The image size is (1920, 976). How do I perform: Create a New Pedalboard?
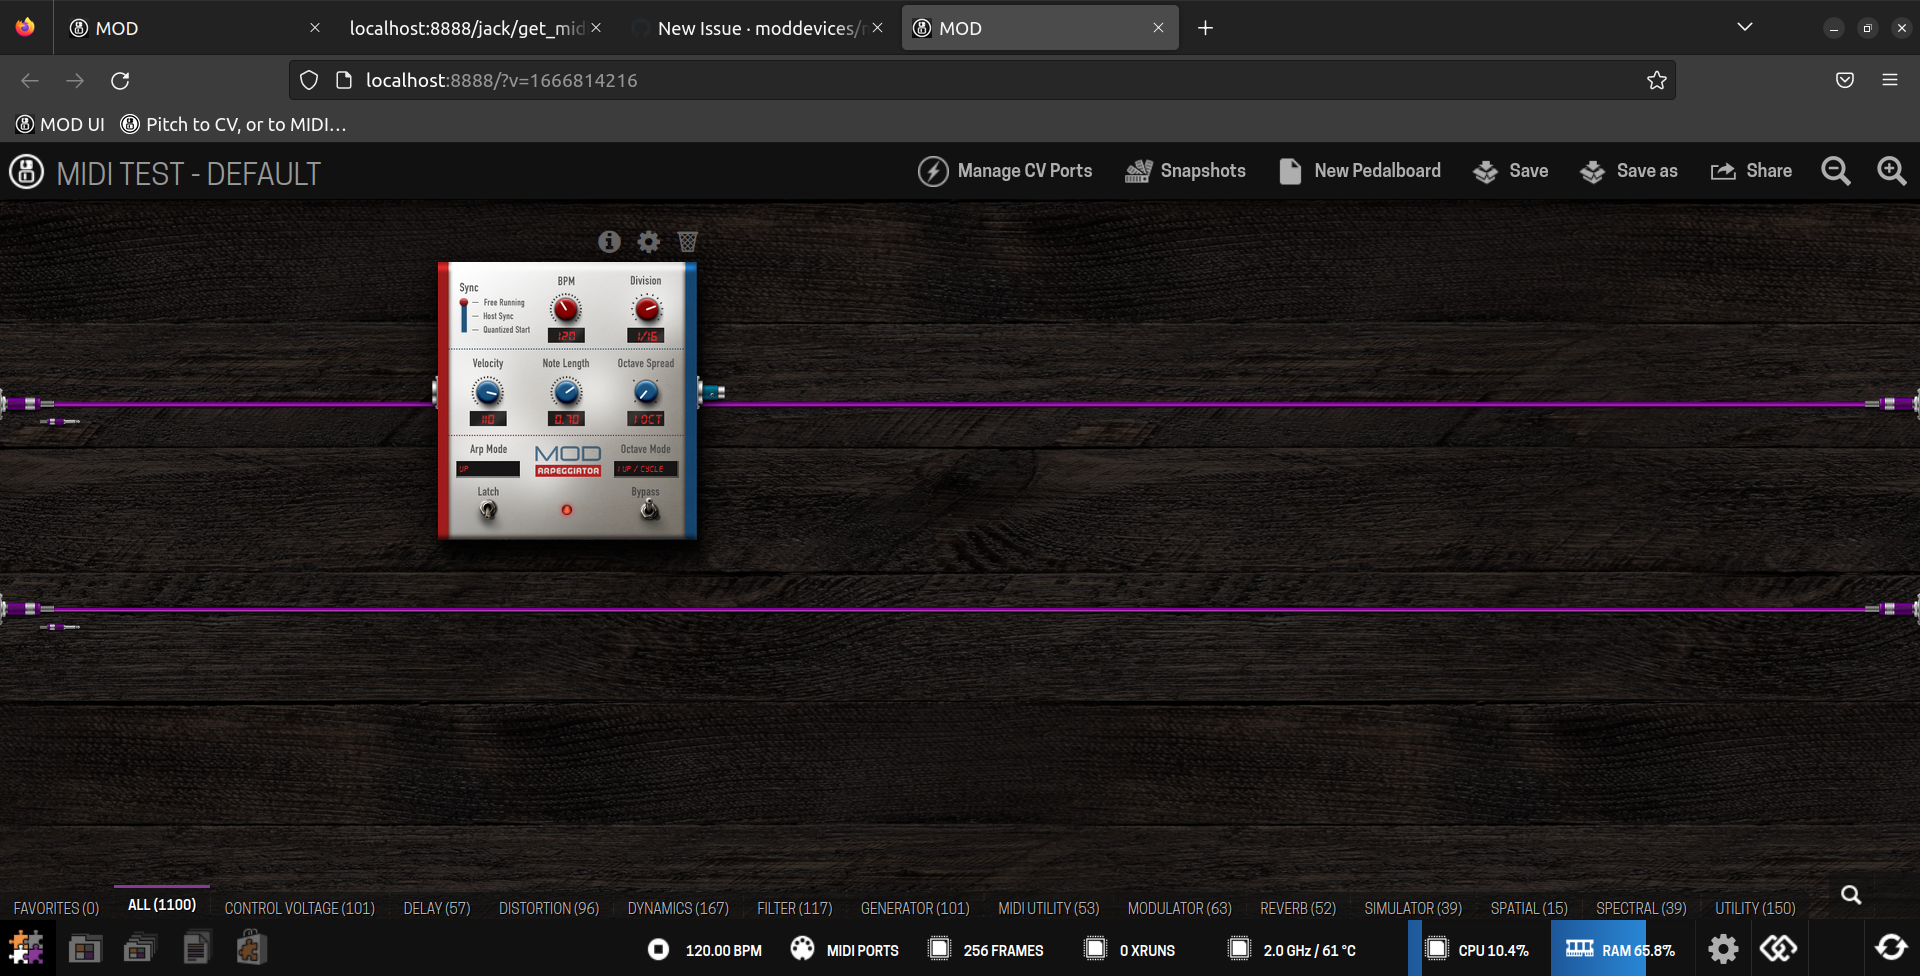[1359, 171]
